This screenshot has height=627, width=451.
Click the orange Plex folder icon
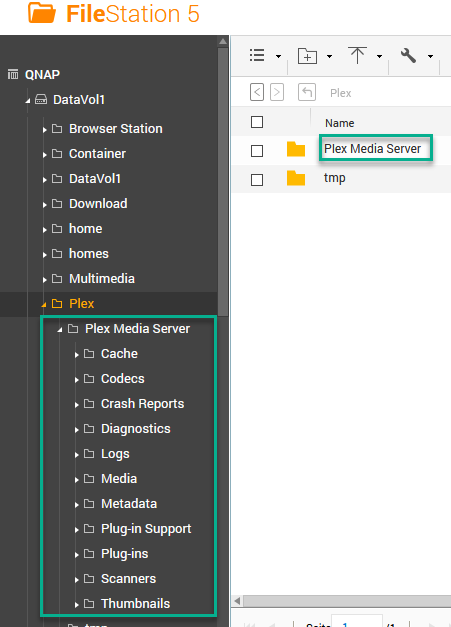[x=57, y=304]
